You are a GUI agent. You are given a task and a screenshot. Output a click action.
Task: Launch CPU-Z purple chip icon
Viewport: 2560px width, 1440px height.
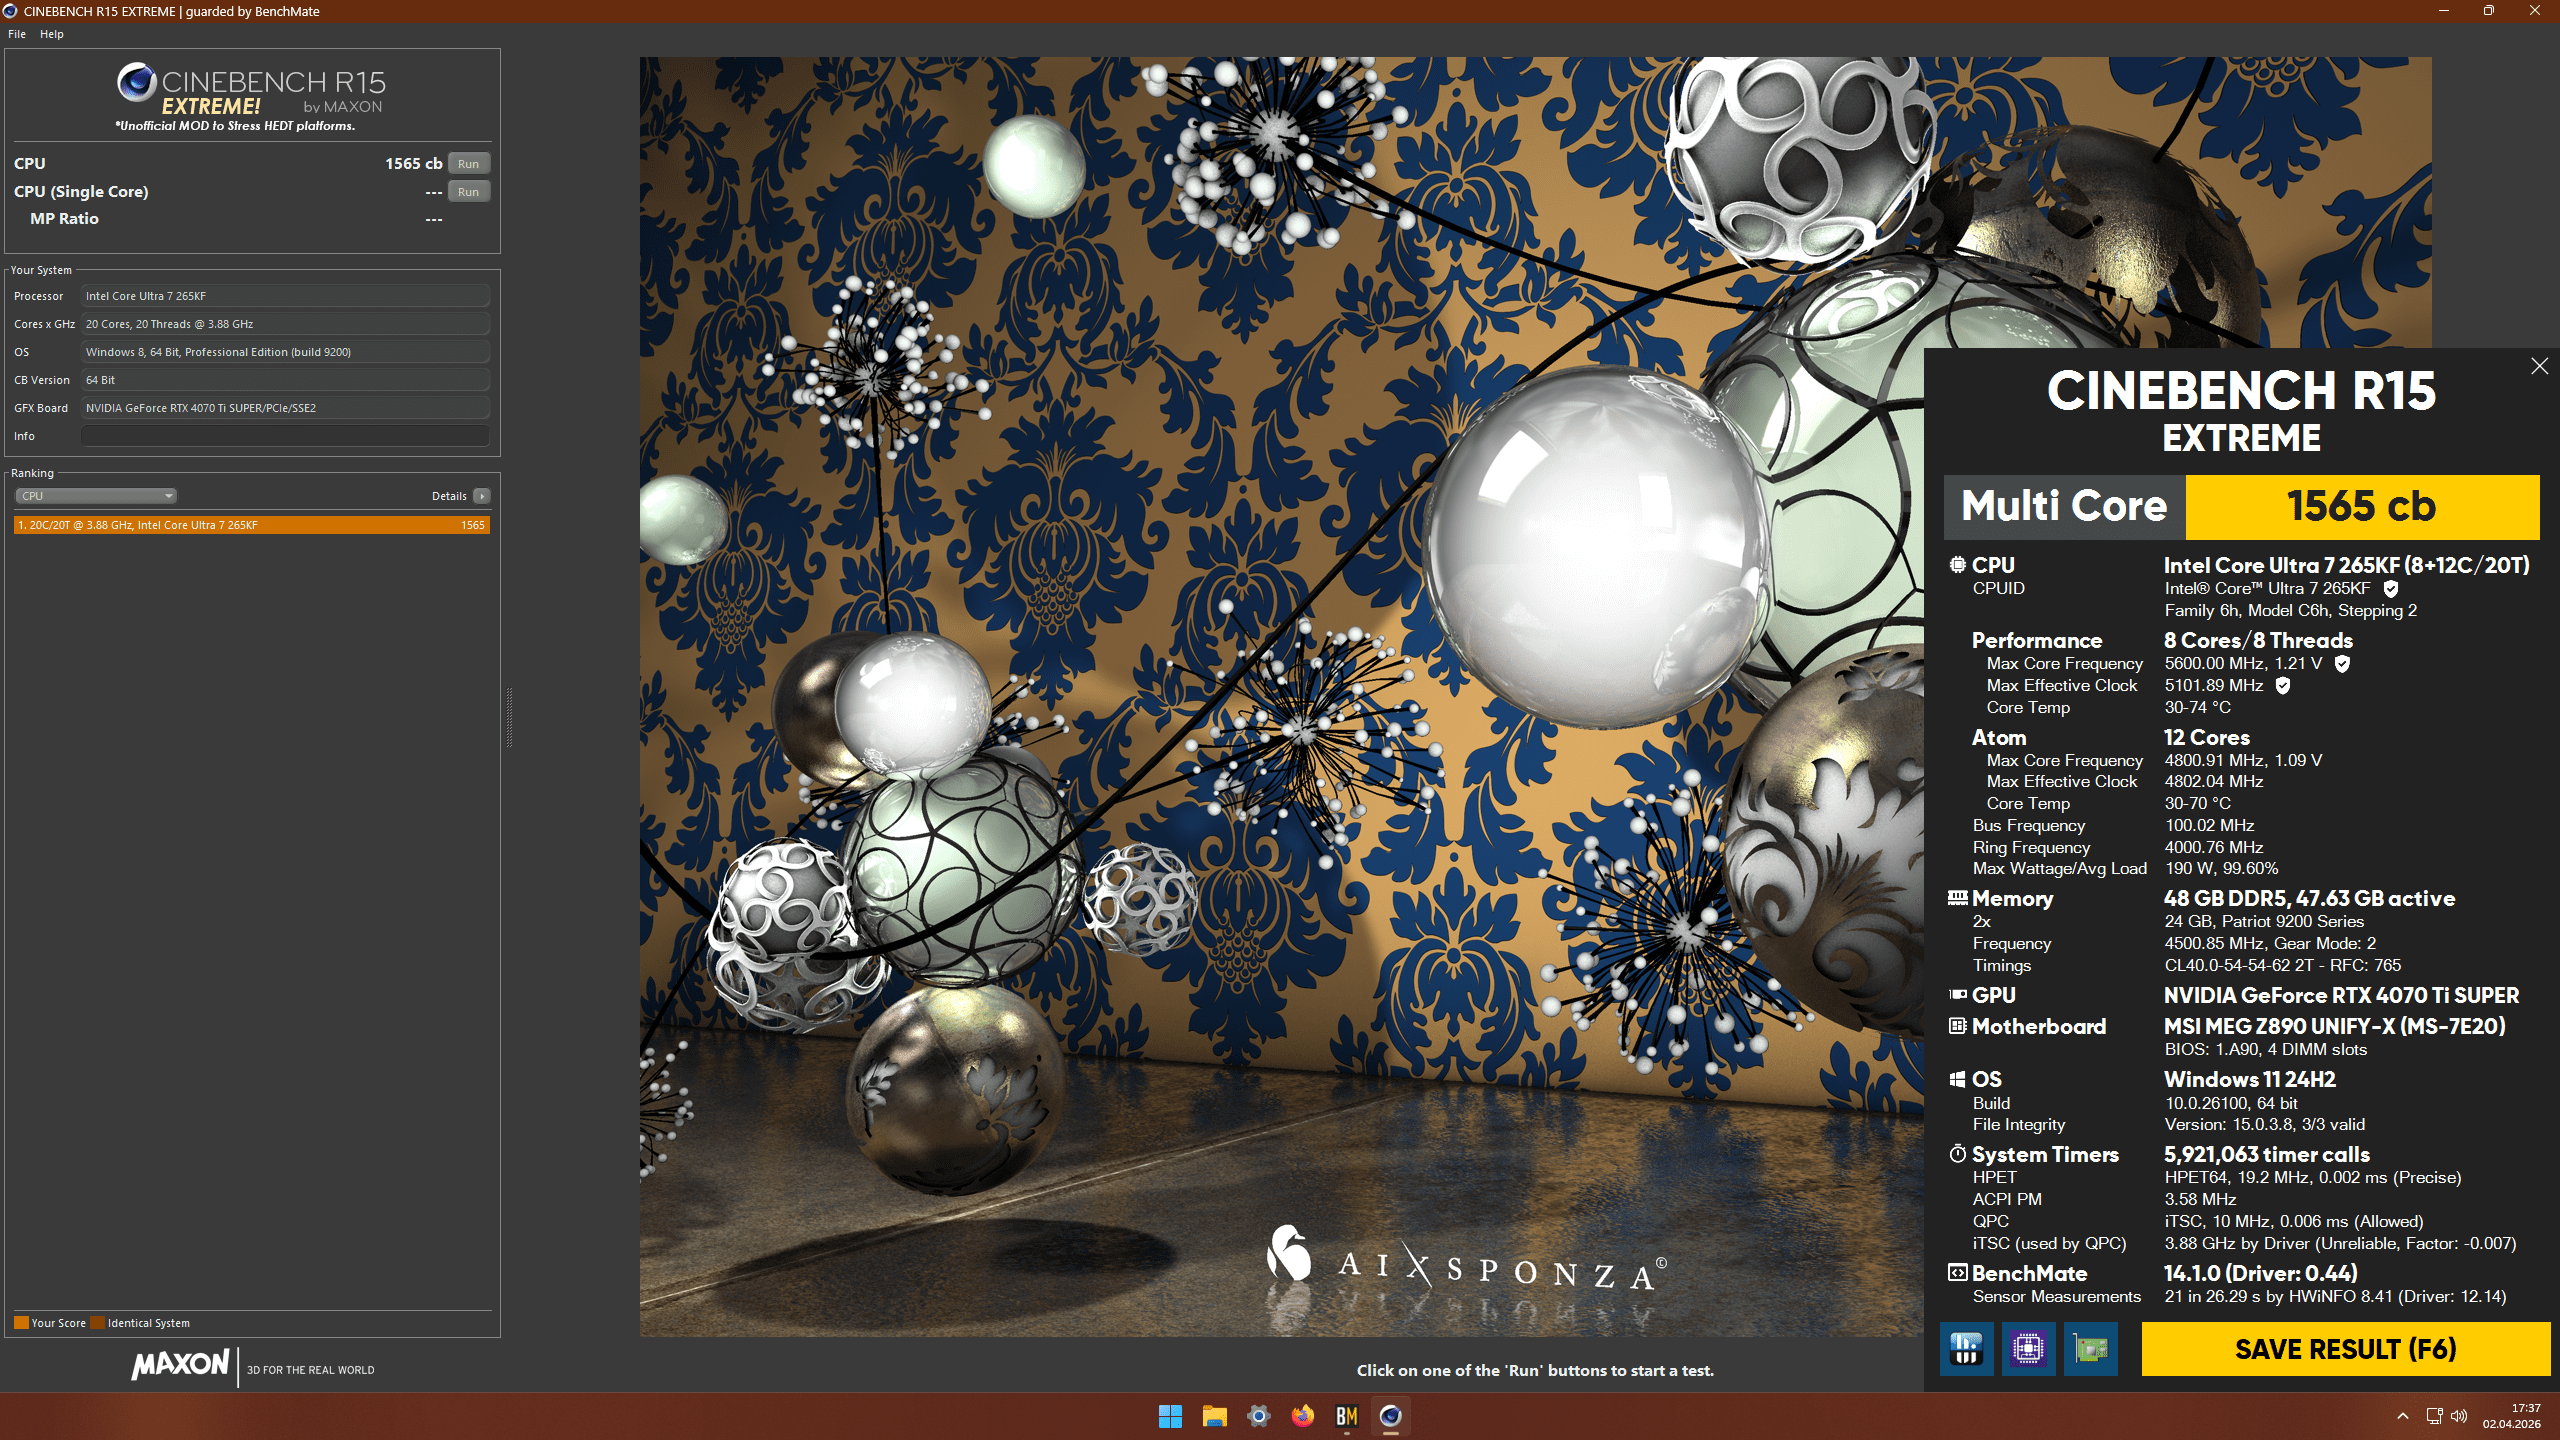coord(2028,1349)
